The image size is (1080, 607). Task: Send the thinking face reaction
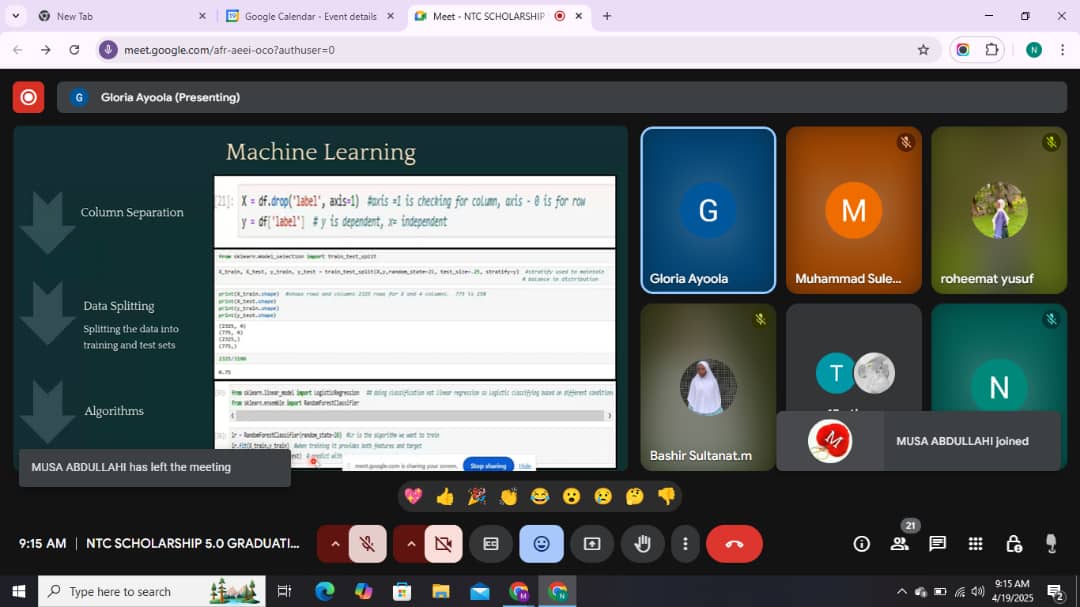click(635, 496)
